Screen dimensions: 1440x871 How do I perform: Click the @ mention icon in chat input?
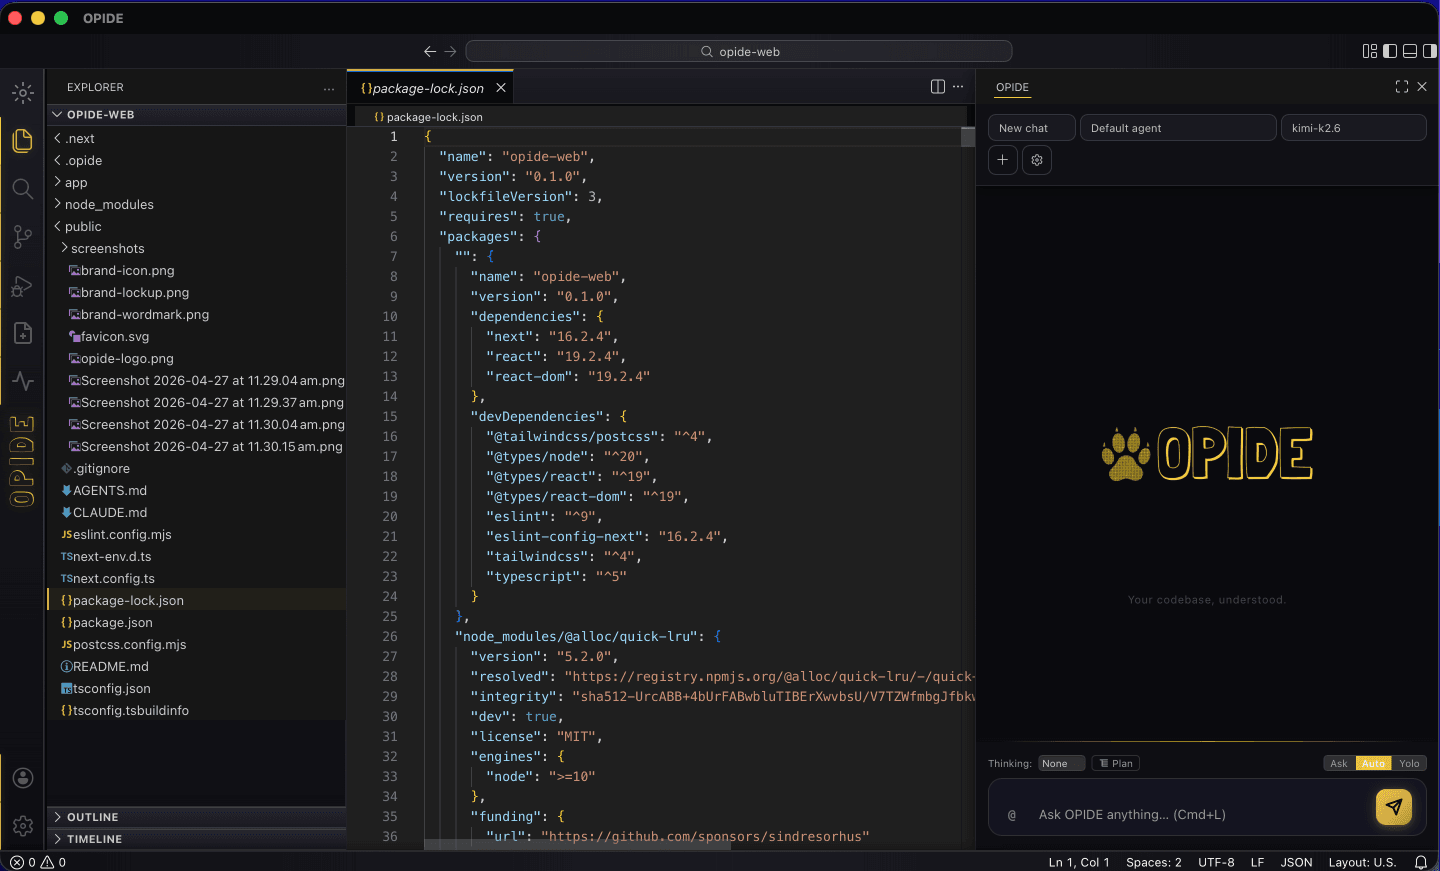[1012, 815]
